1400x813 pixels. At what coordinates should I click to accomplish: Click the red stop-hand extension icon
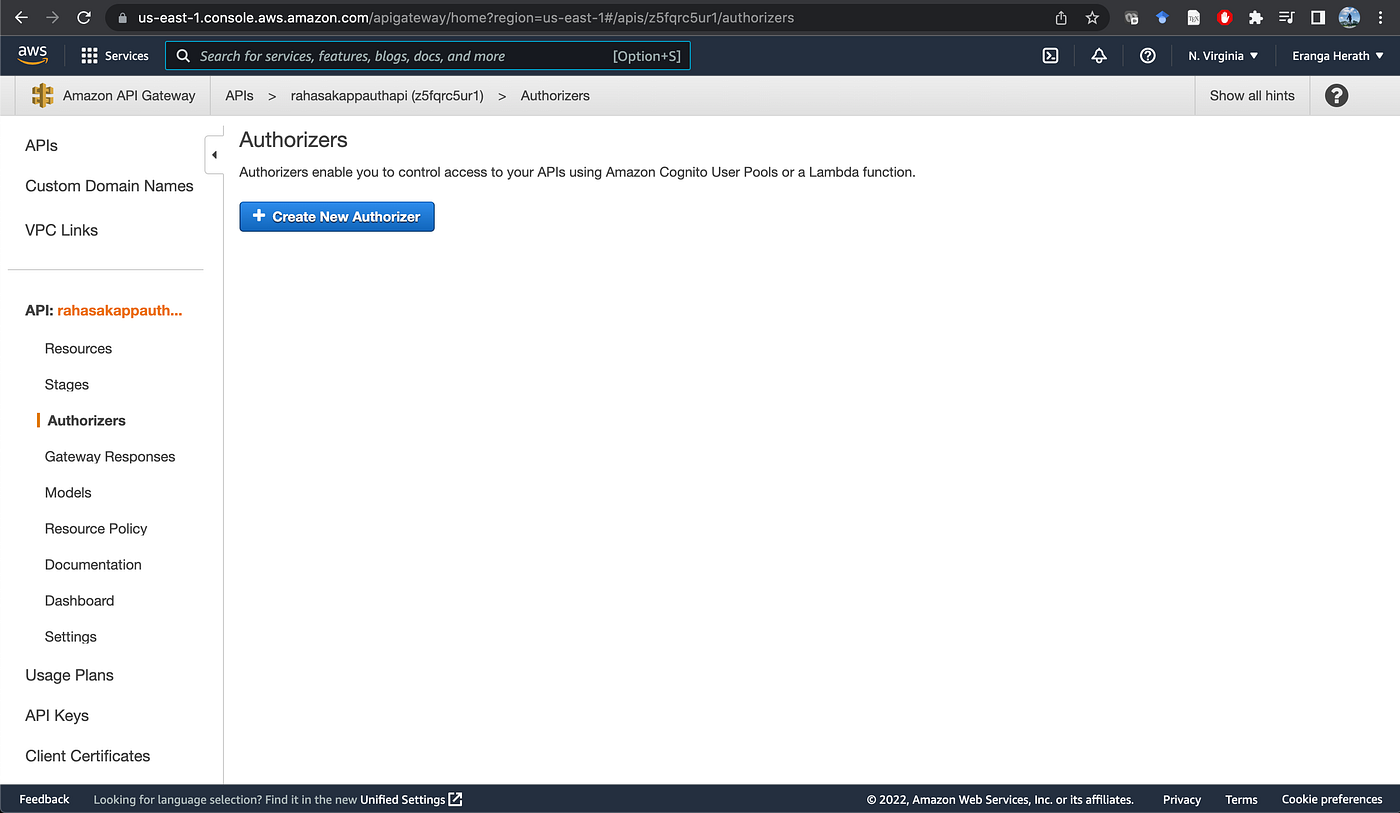click(1225, 18)
